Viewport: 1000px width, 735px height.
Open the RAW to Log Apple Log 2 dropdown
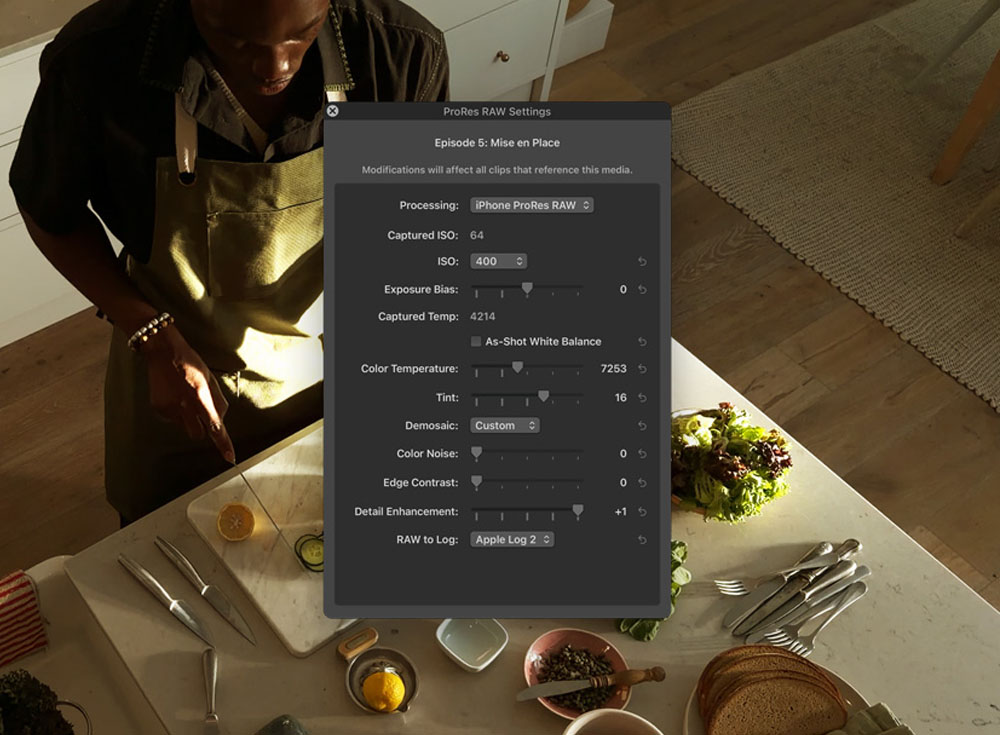pyautogui.click(x=512, y=540)
